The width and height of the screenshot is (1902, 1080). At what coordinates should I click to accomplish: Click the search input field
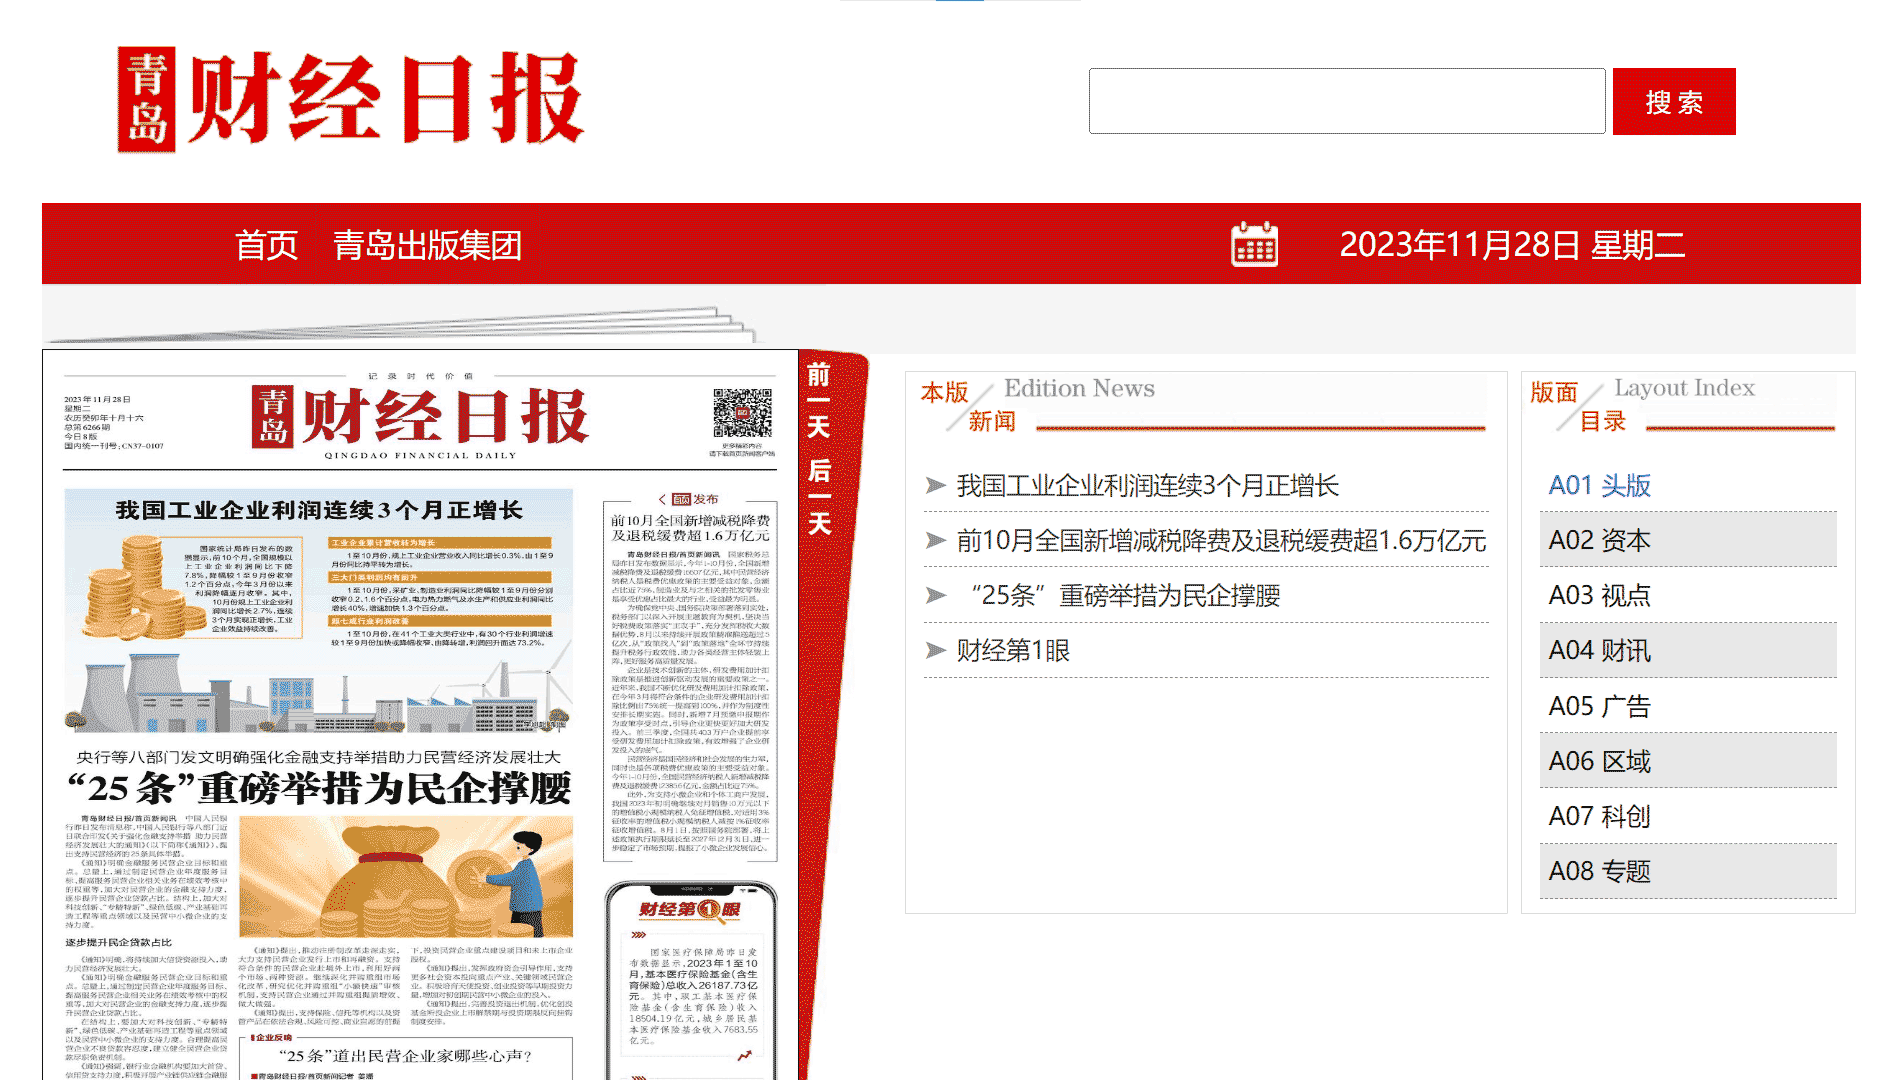click(1347, 101)
